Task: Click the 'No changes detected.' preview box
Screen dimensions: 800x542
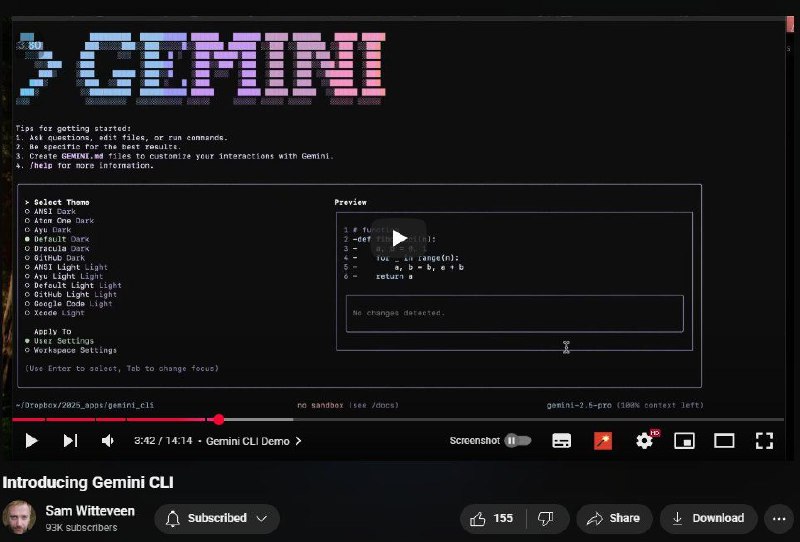Action: pos(514,313)
